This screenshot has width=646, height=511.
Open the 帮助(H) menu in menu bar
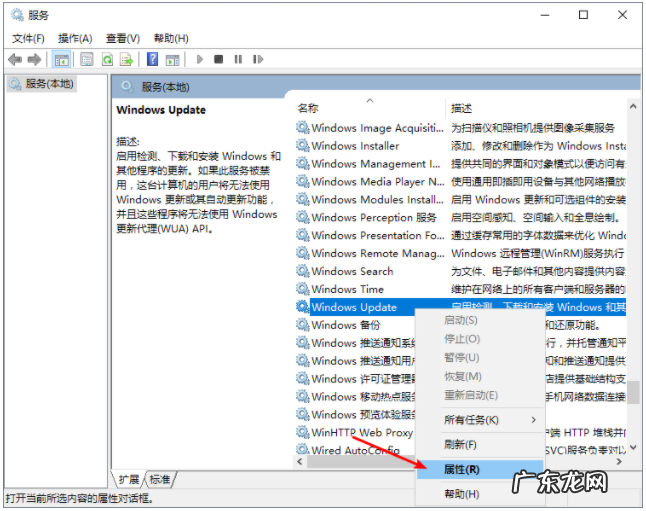[171, 39]
